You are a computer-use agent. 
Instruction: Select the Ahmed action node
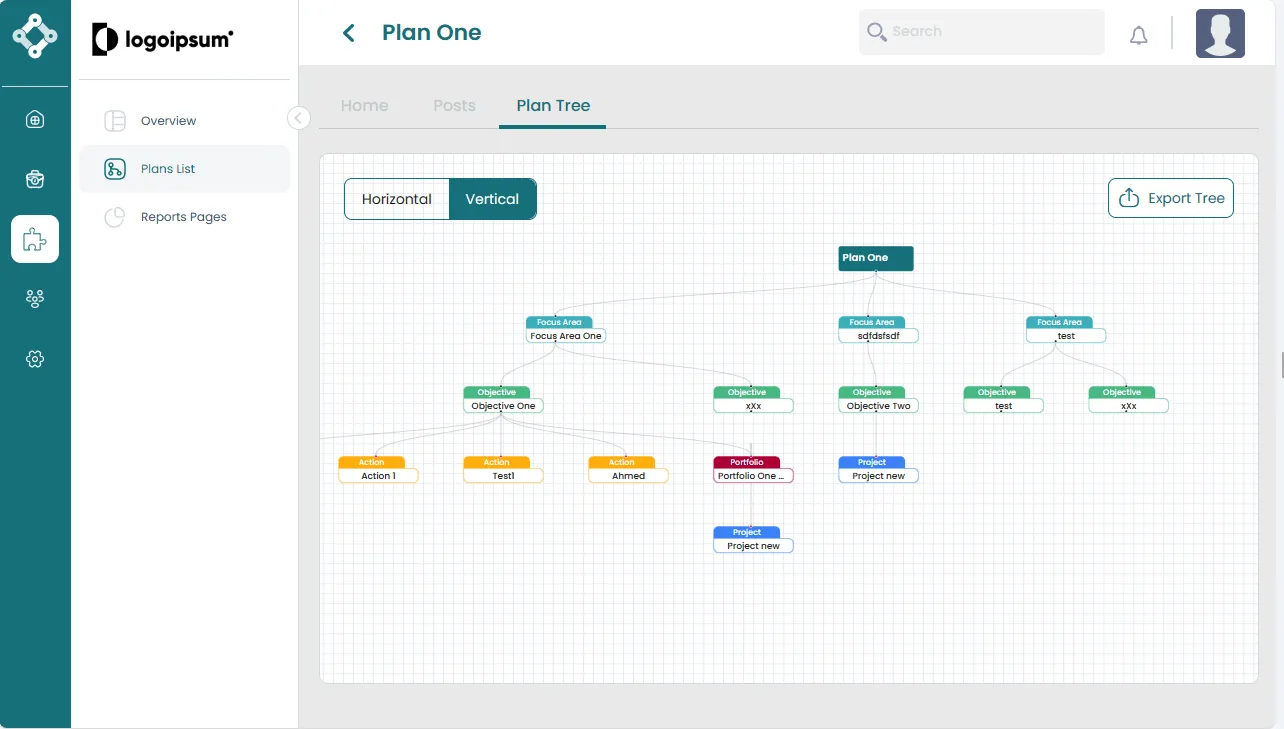coord(628,470)
